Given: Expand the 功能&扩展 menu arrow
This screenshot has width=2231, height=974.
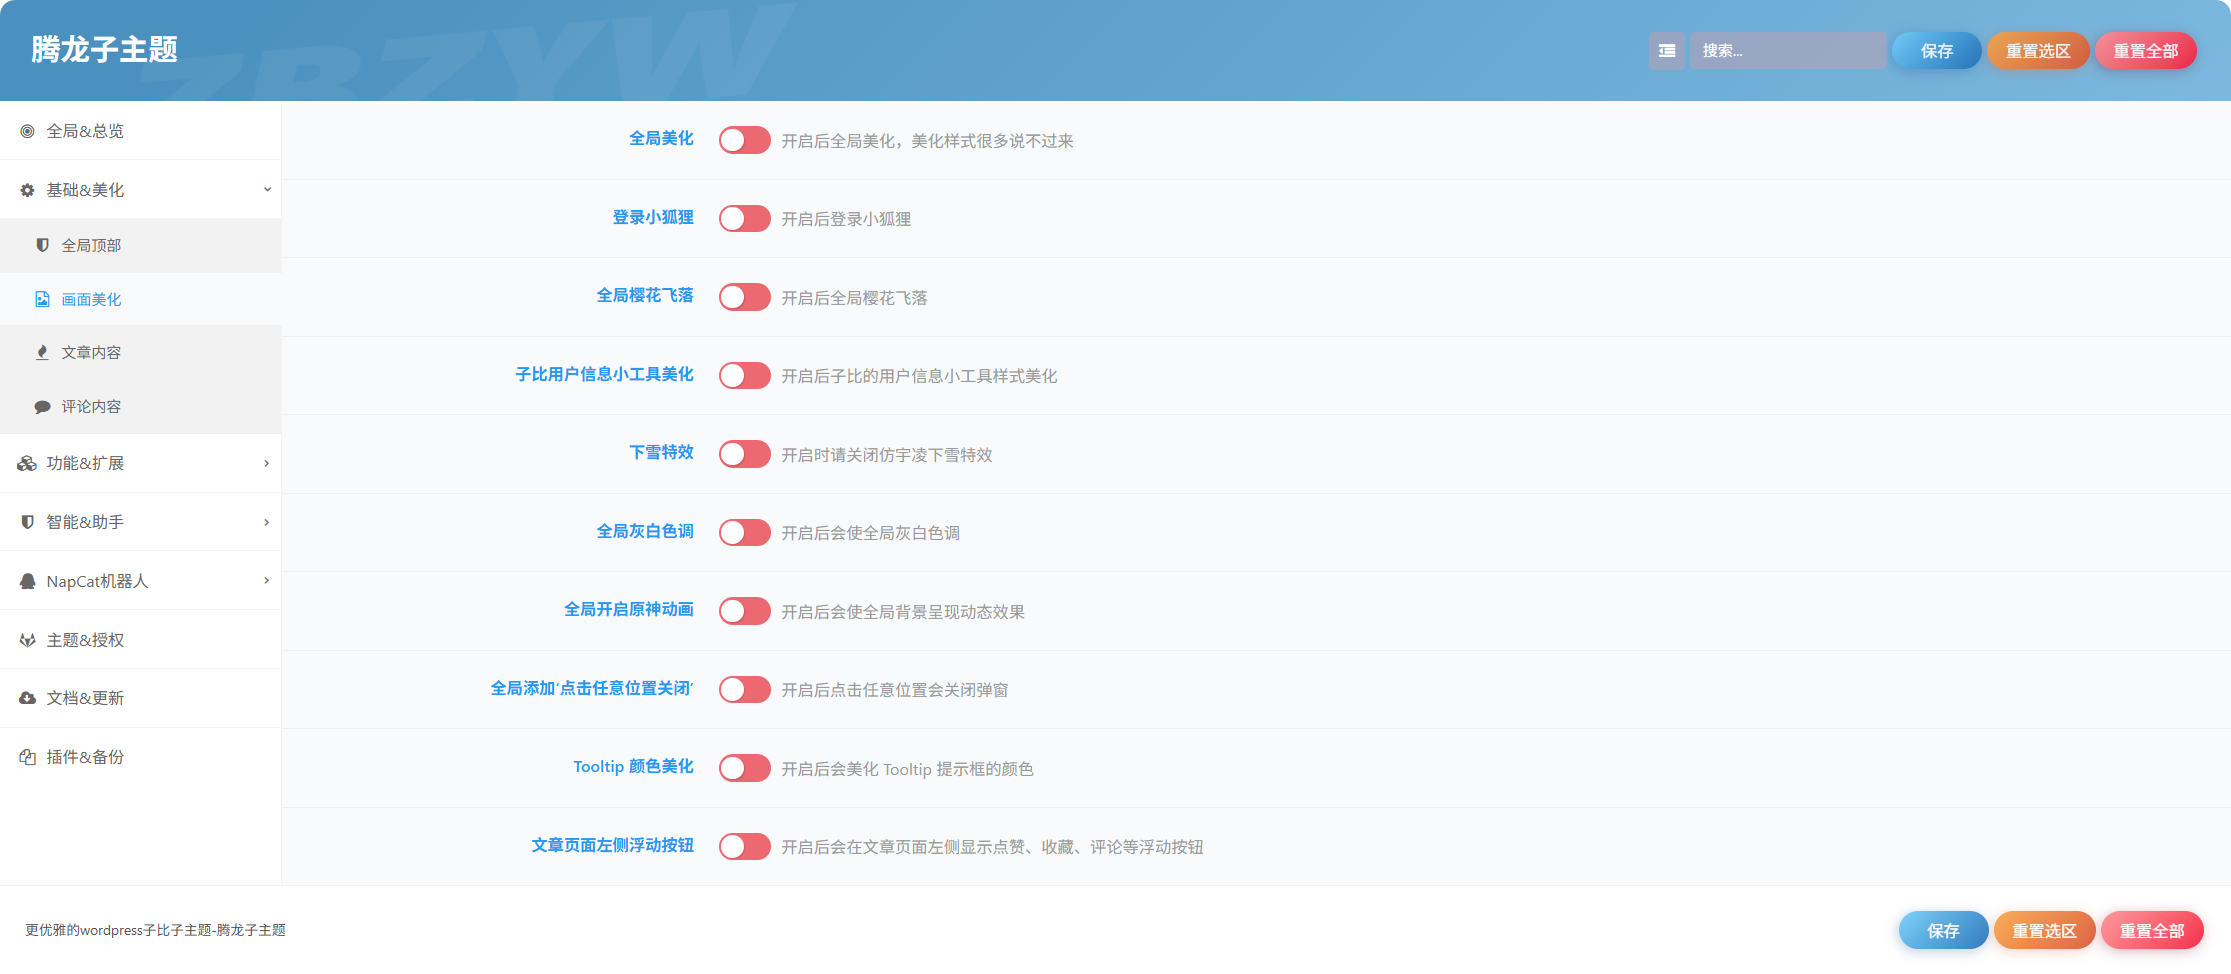Looking at the screenshot, I should click(267, 463).
